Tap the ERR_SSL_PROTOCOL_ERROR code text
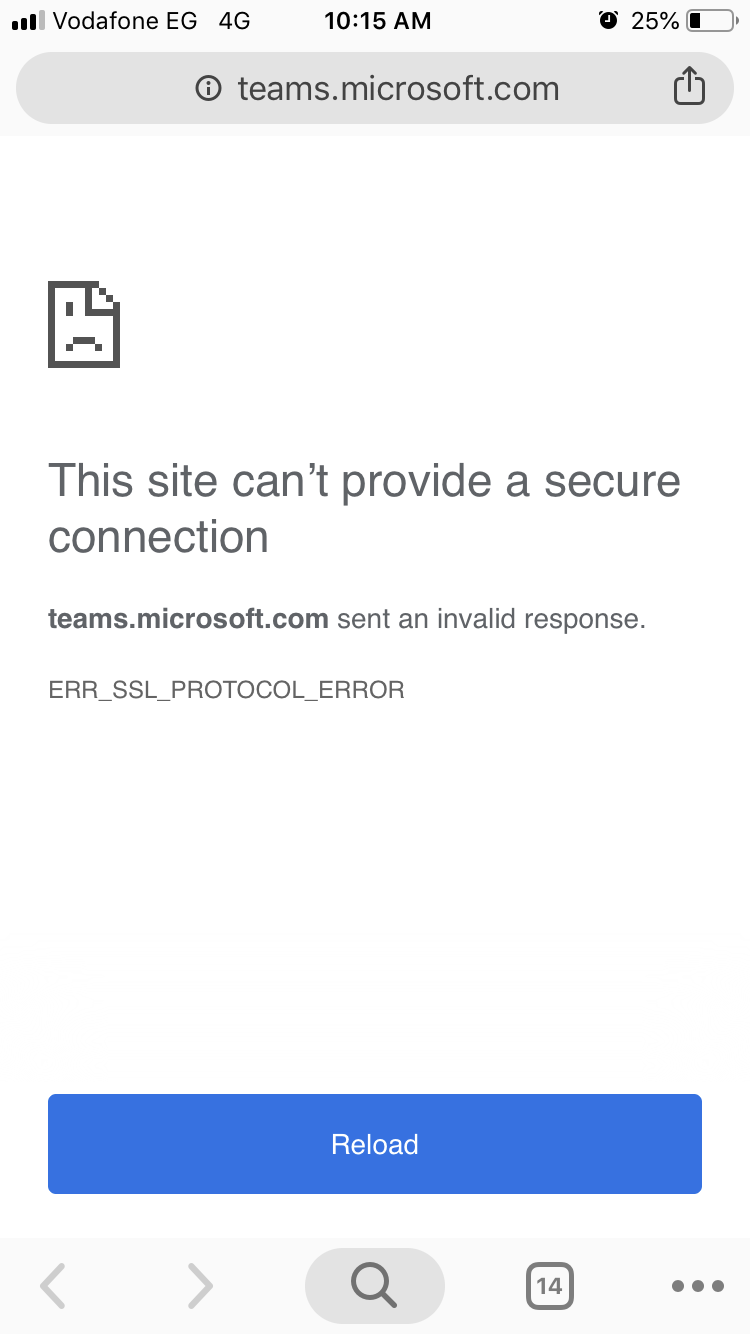This screenshot has width=750, height=1334. [226, 690]
